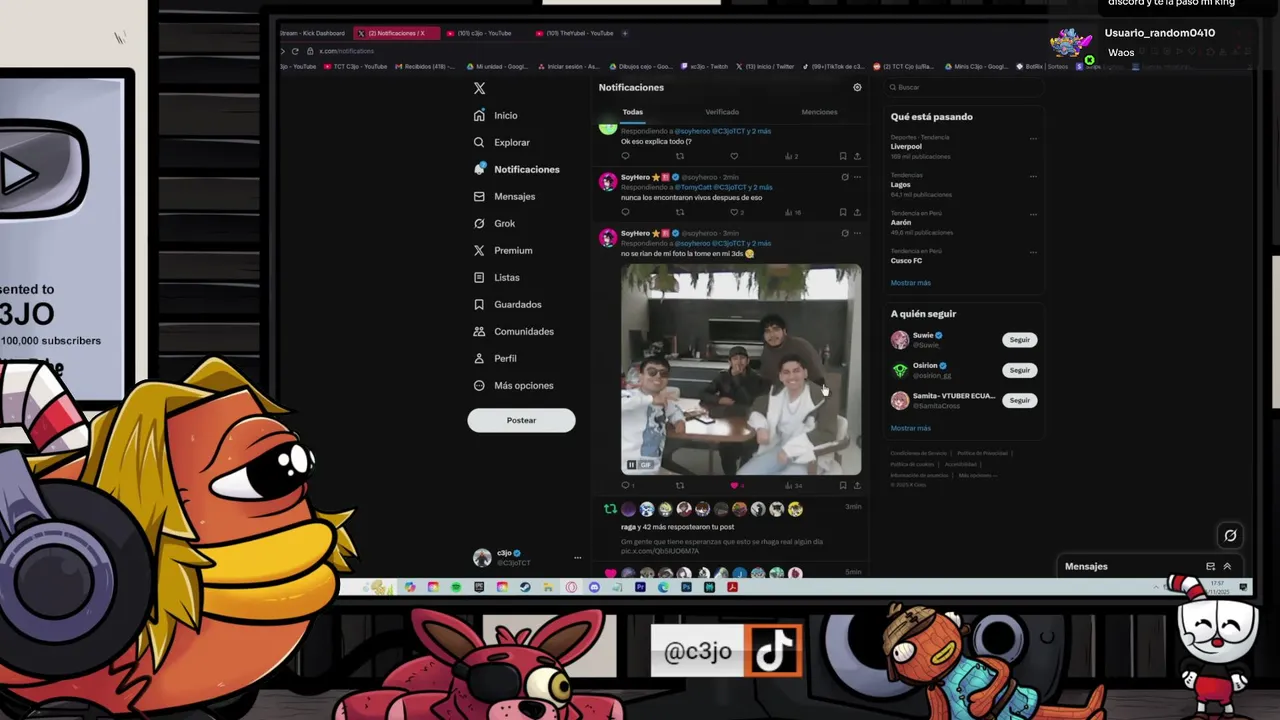Viewport: 1280px width, 720px height.
Task: Open Lagos trend options menu
Action: tap(1033, 176)
